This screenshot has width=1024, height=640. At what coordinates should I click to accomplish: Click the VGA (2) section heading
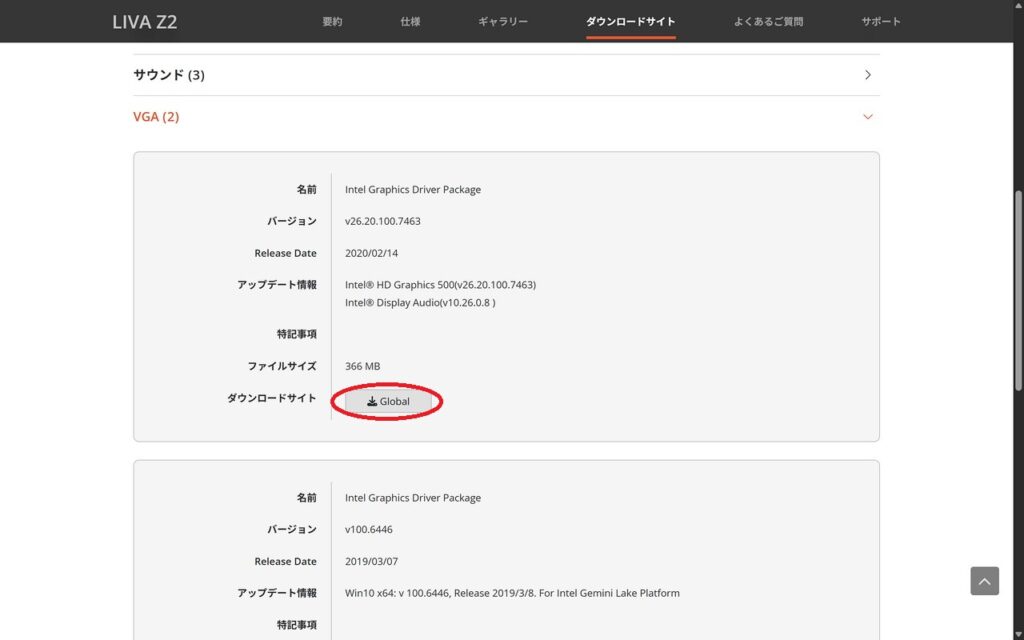156,117
